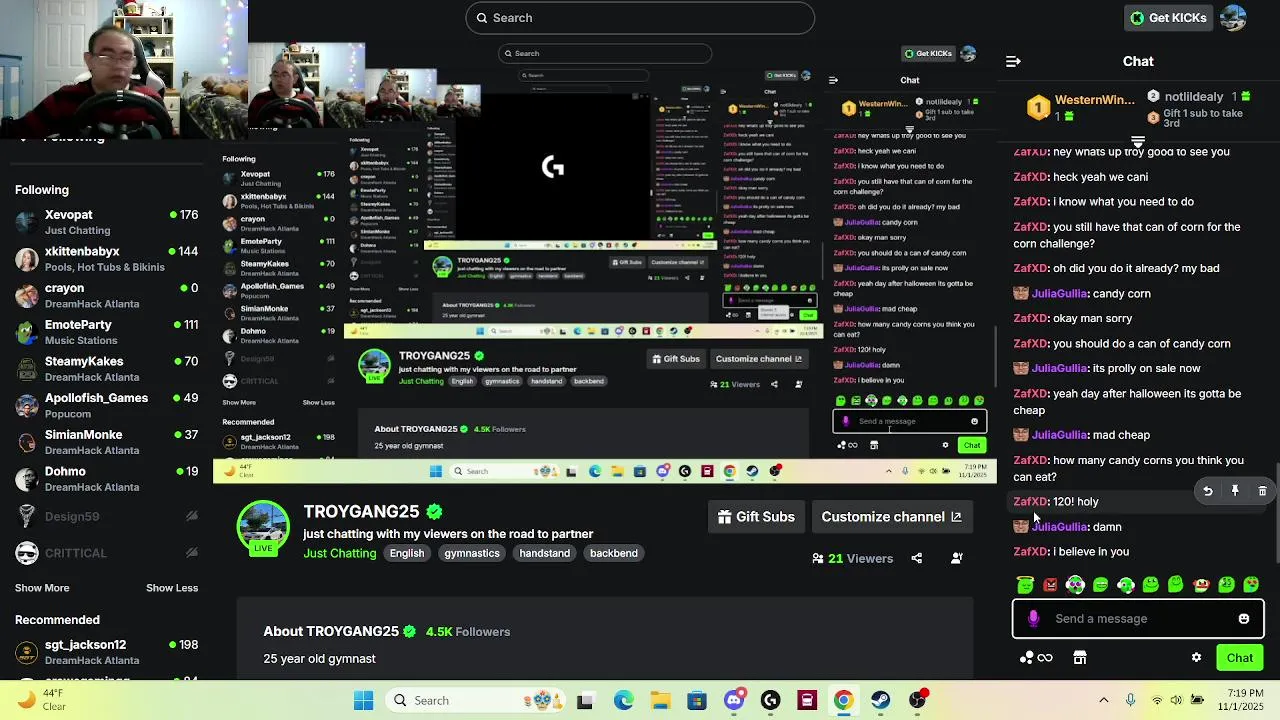This screenshot has height=720, width=1280.
Task: Select the gymnastics tag
Action: click(x=472, y=553)
